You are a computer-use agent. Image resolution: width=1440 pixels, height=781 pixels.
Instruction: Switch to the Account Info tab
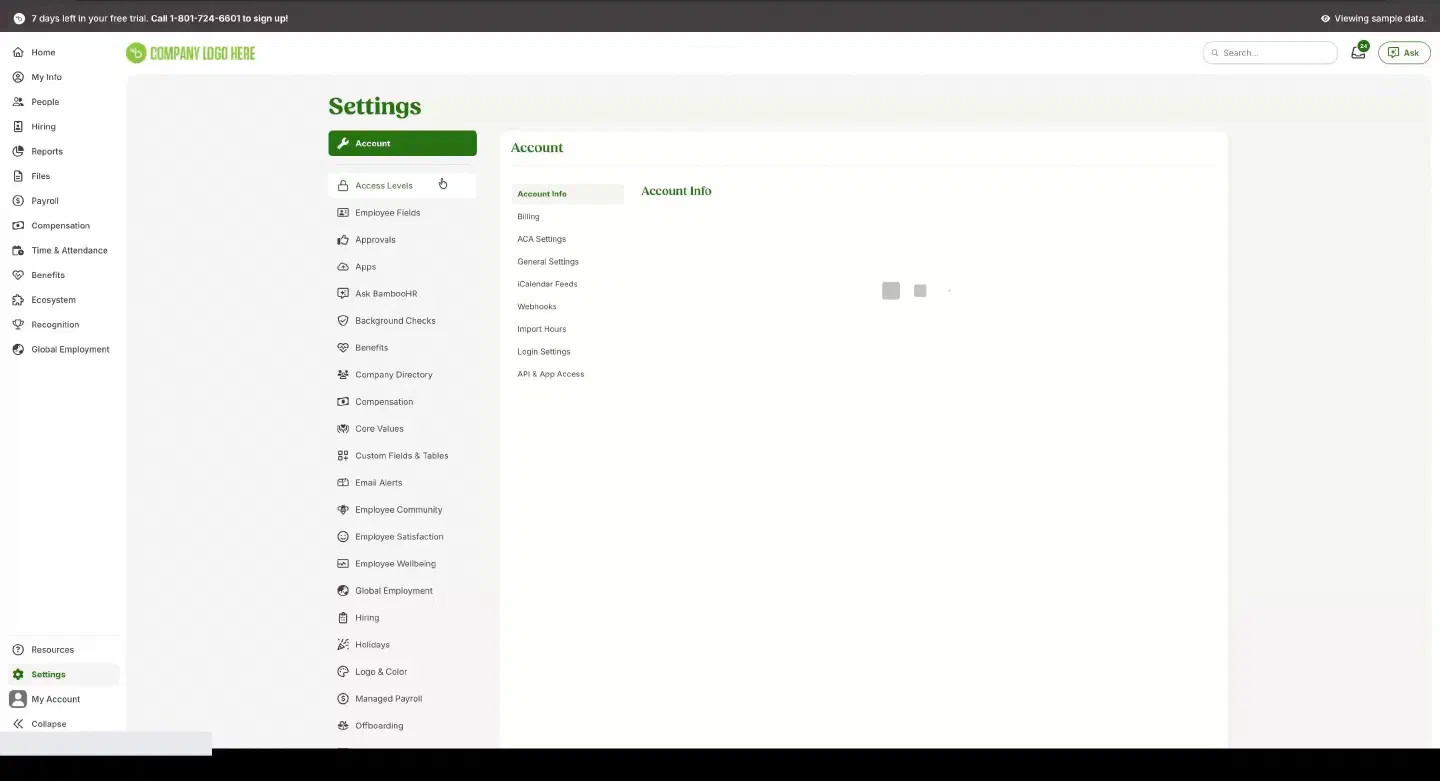[568, 194]
